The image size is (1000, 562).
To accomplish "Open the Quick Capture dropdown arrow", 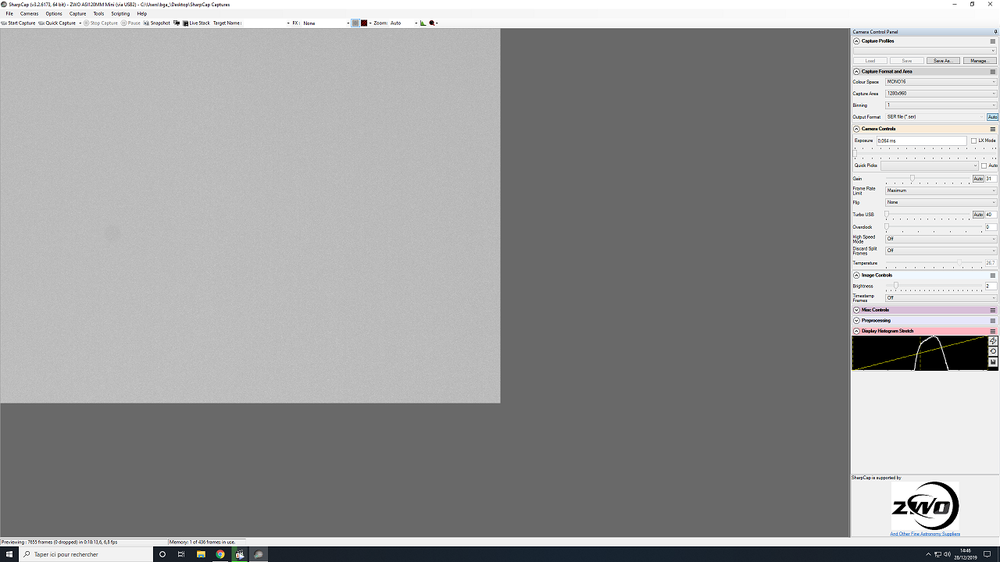I will click(80, 23).
